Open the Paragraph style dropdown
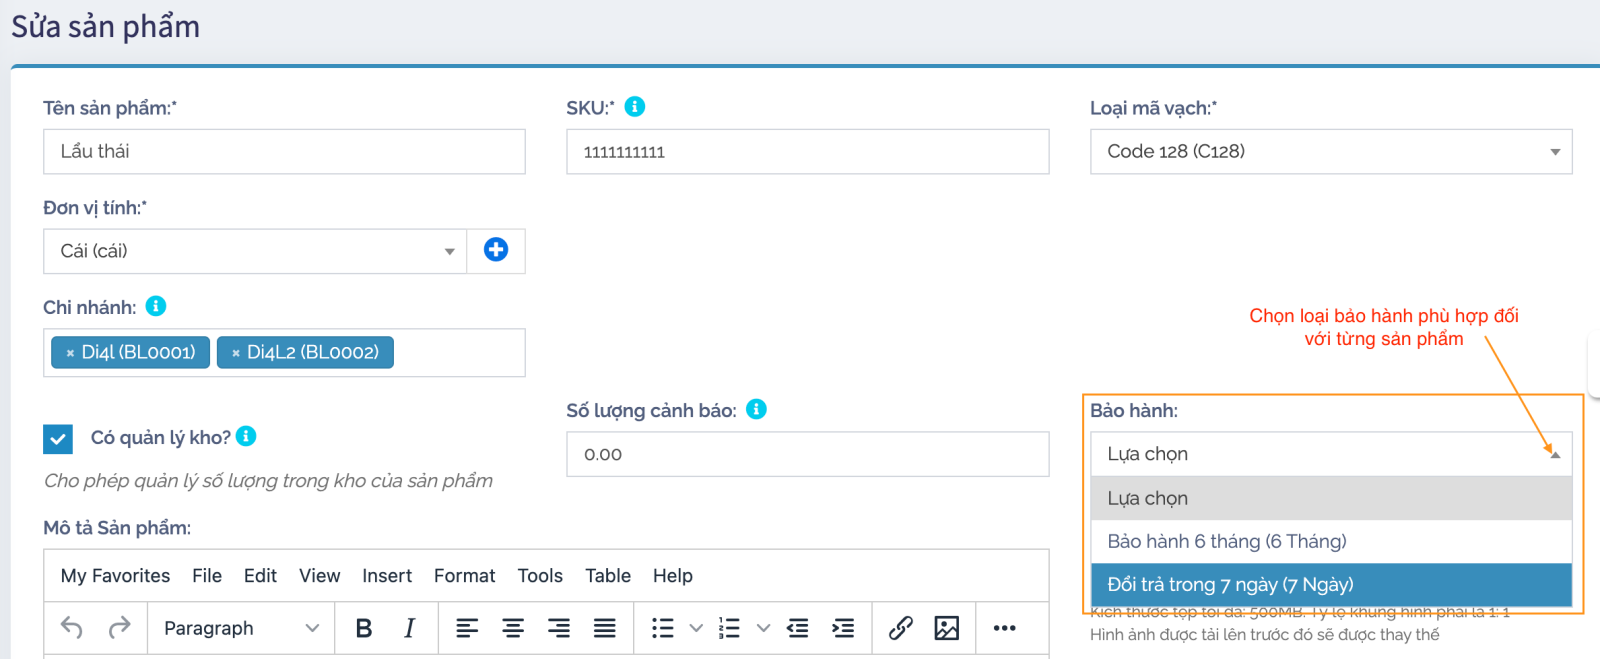This screenshot has height=659, width=1600. (x=240, y=628)
